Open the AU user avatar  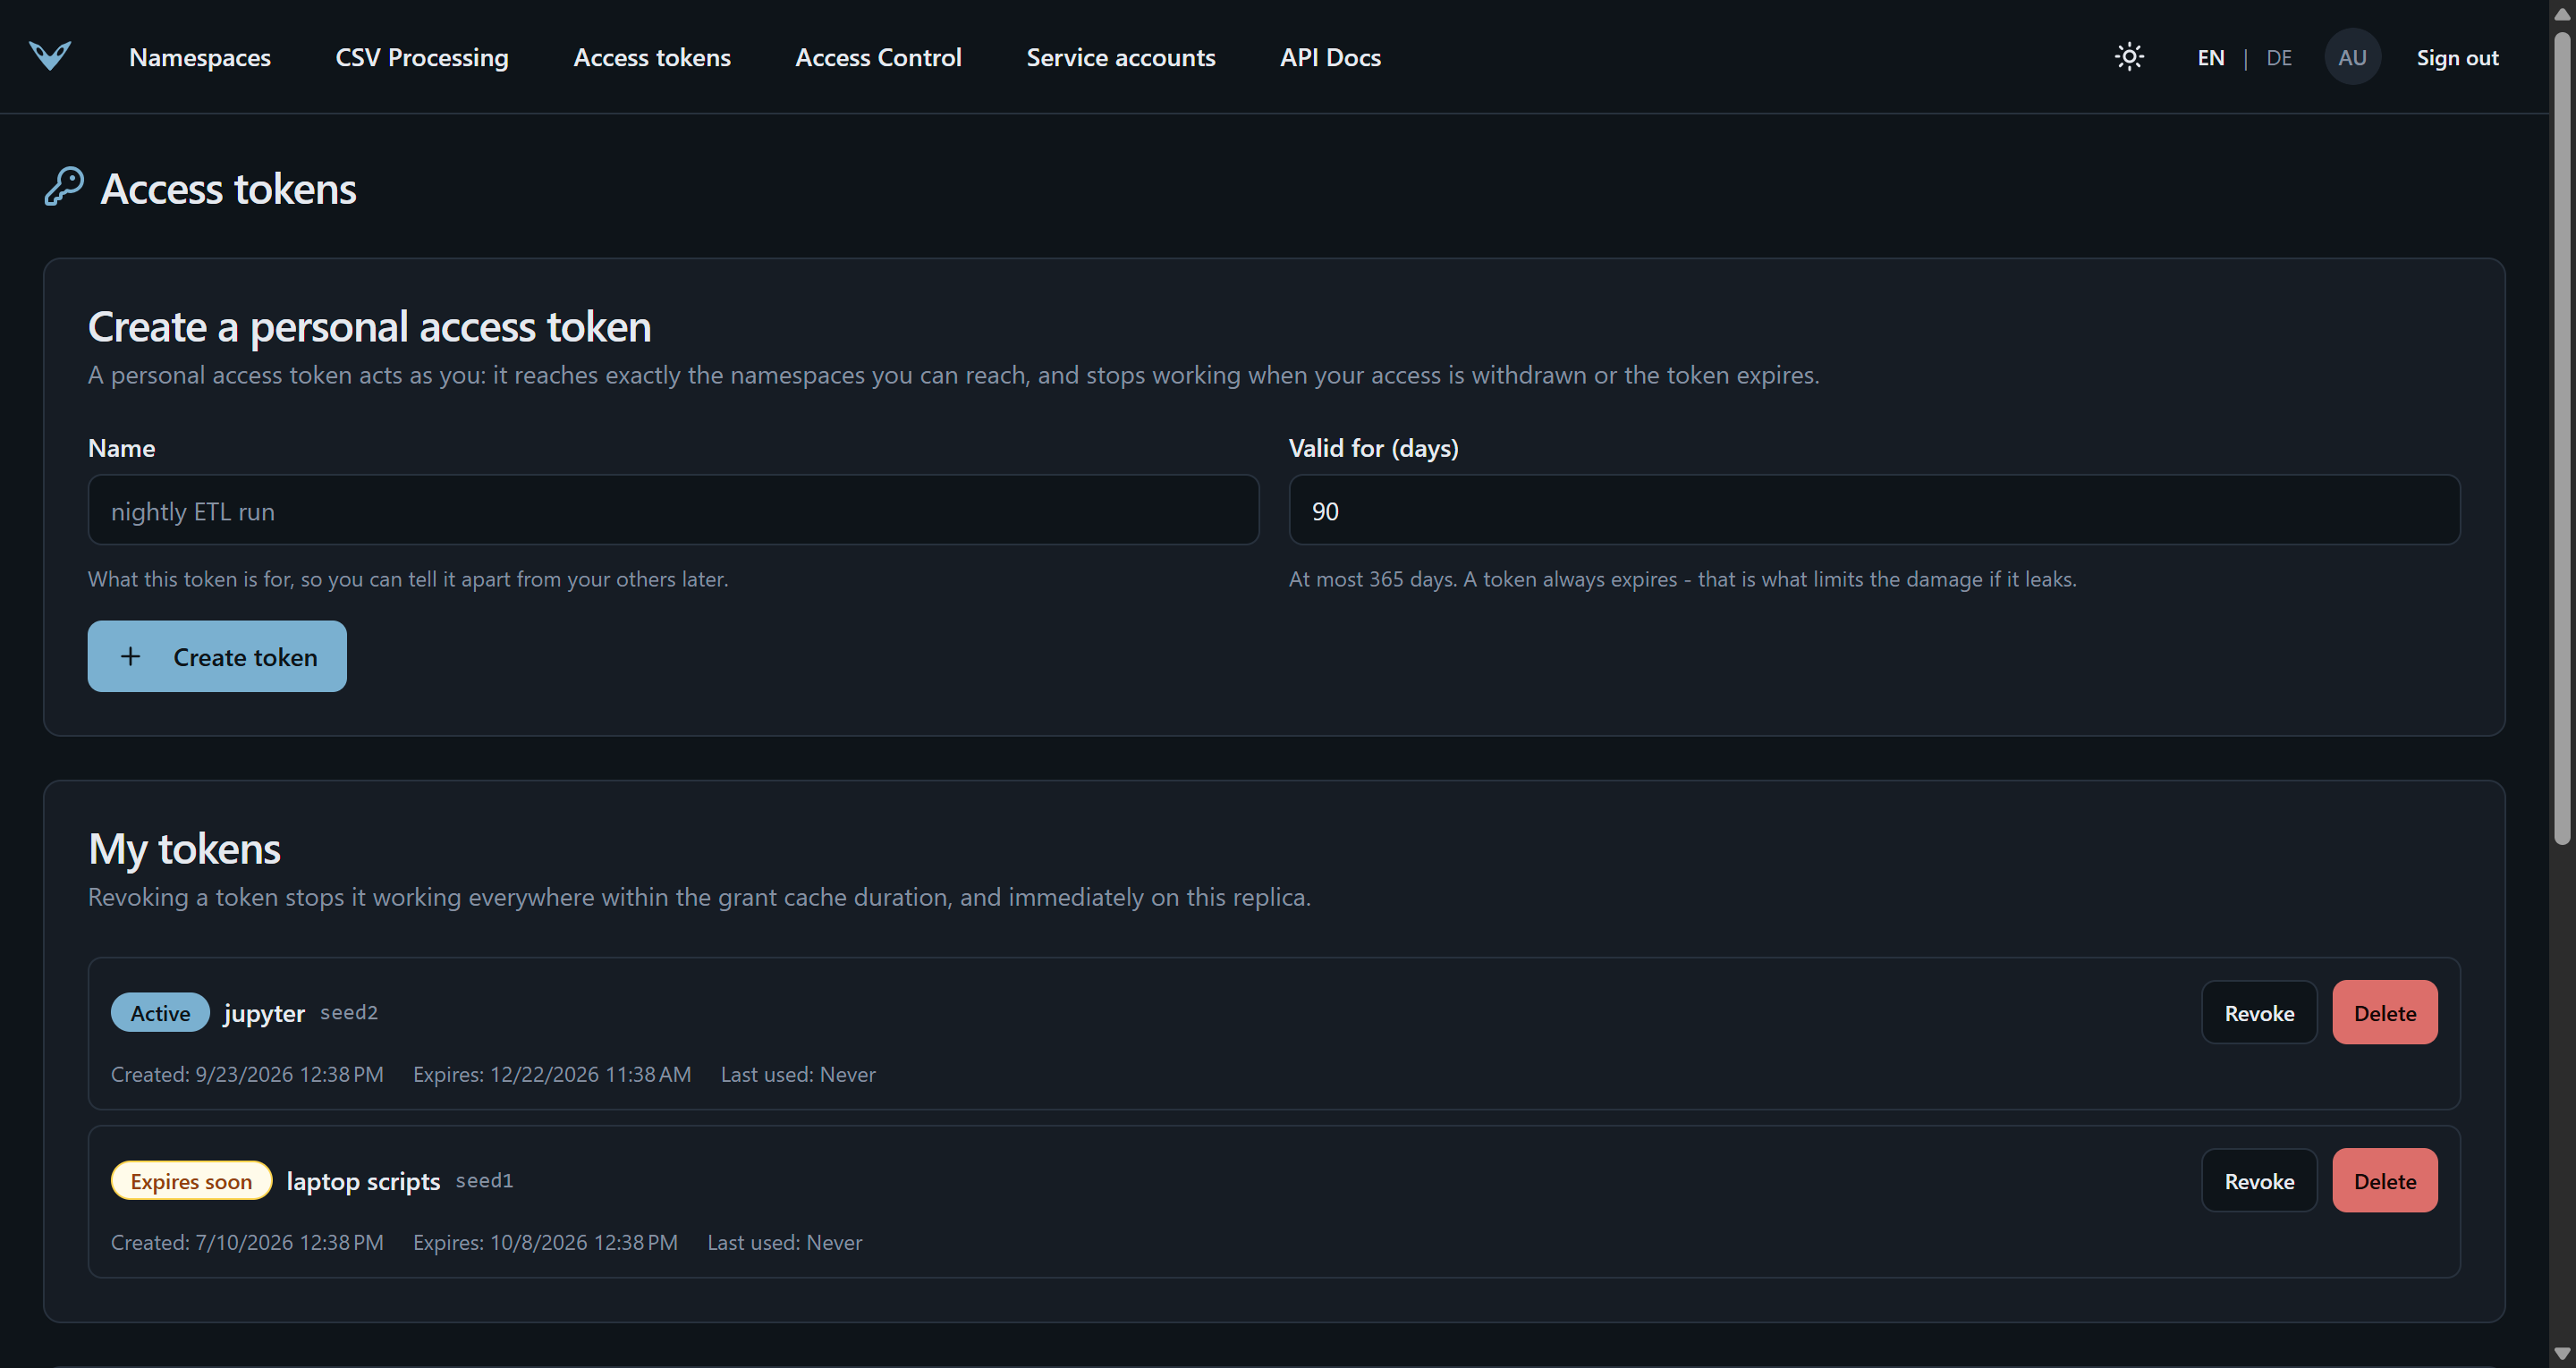pyautogui.click(x=2352, y=57)
